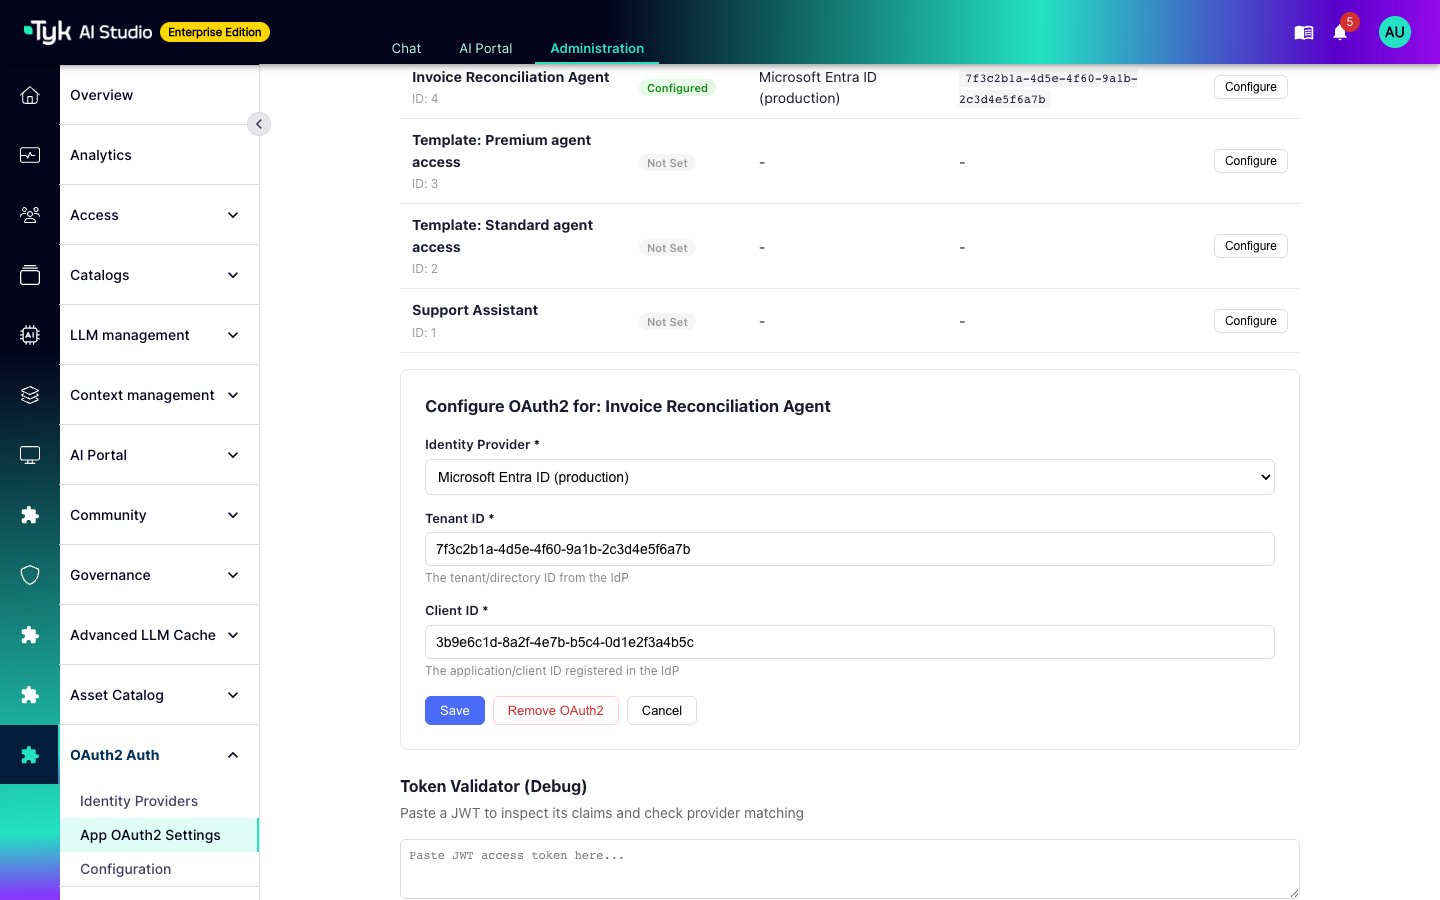Viewport: 1440px width, 900px height.
Task: Click the Governance shield icon
Action: 30,575
